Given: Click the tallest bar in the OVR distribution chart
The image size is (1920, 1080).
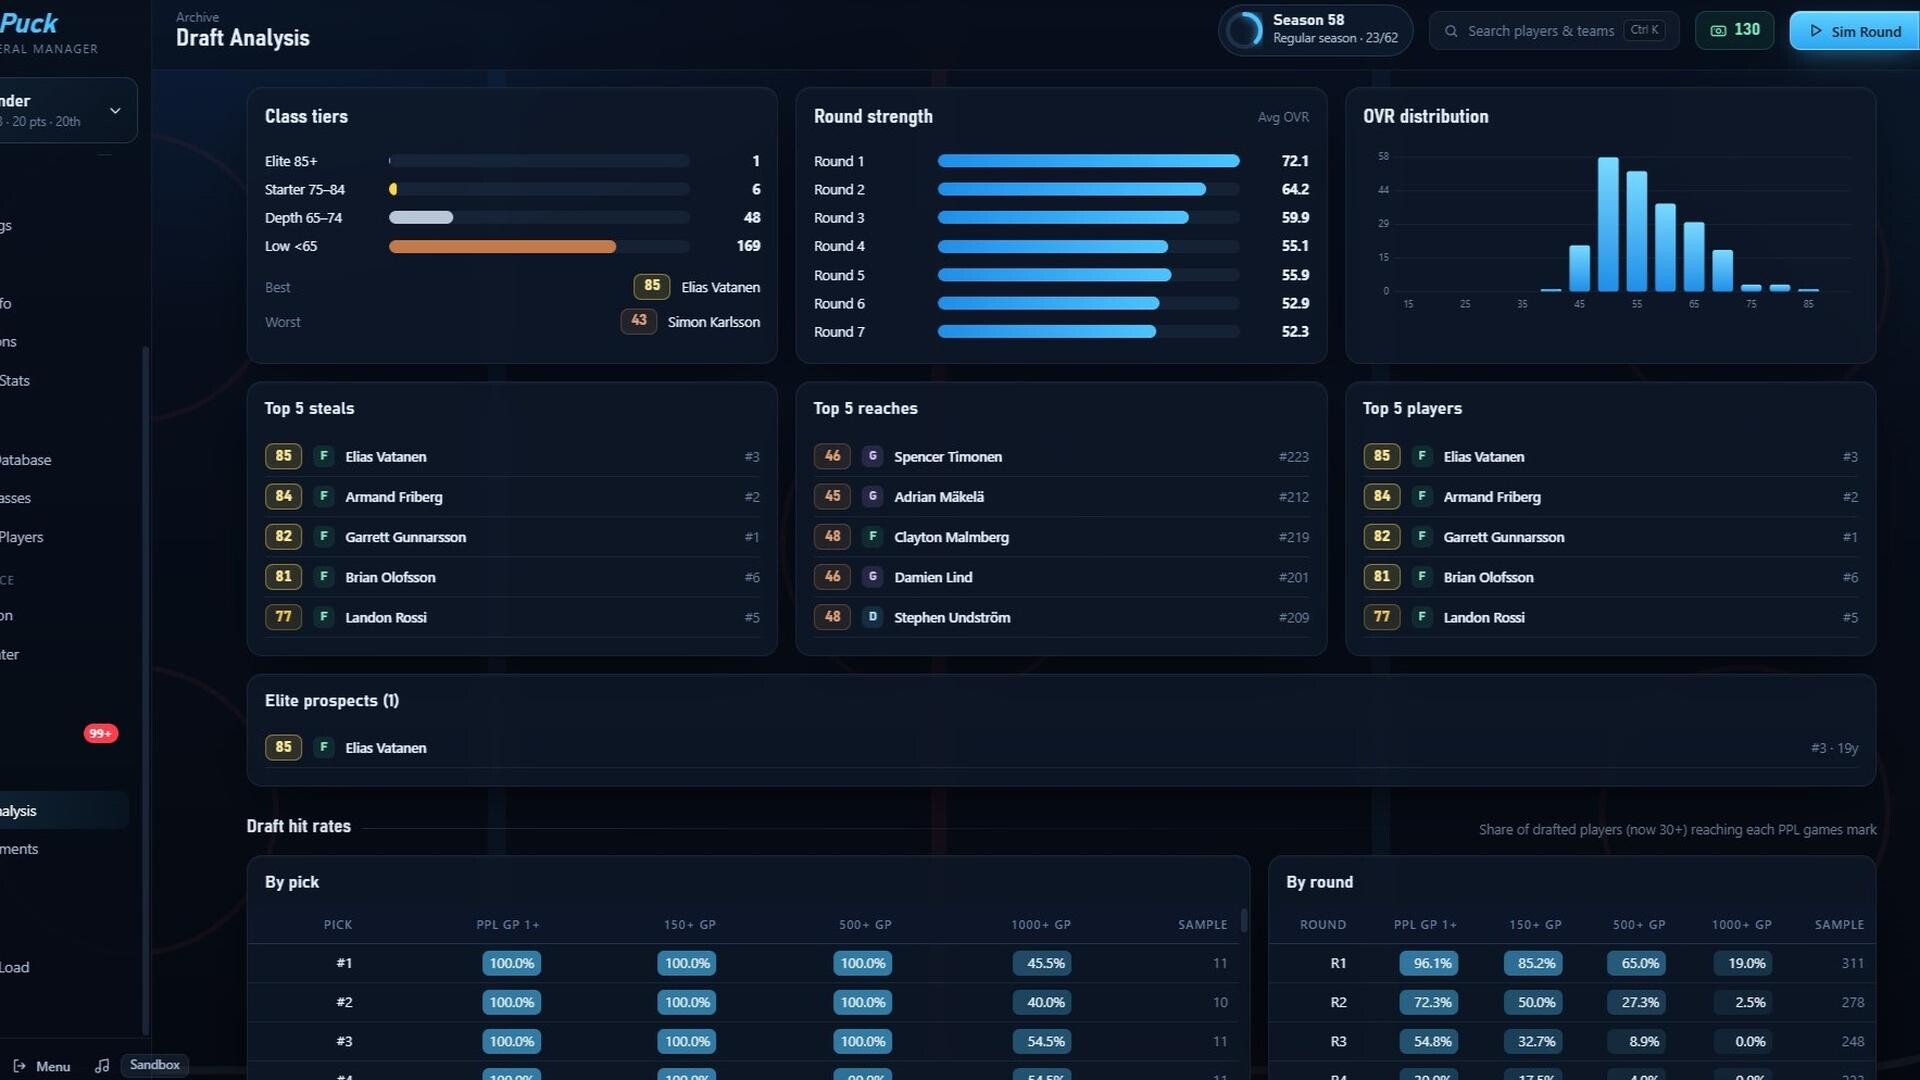Looking at the screenshot, I should [1608, 224].
